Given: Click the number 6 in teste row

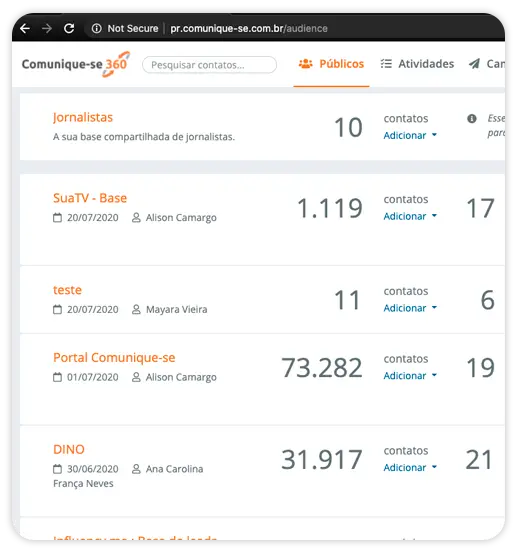Looking at the screenshot, I should point(488,300).
